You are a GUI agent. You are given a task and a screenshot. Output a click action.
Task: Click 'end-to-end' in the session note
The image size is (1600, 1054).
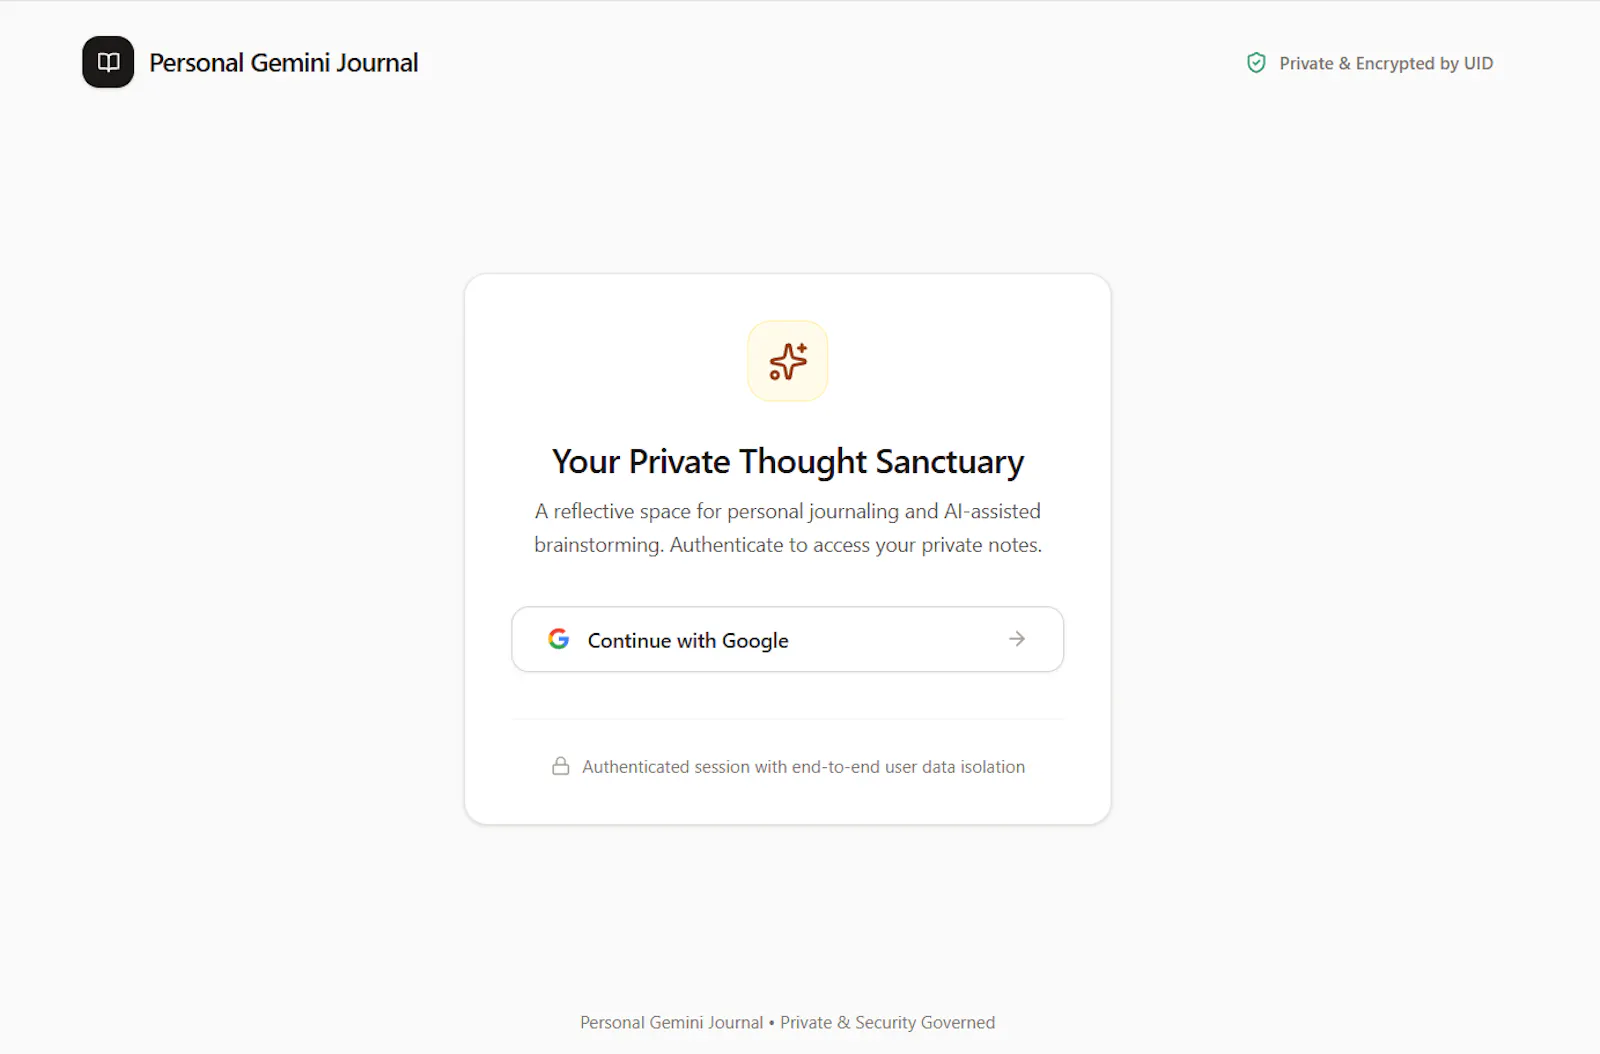tap(836, 767)
